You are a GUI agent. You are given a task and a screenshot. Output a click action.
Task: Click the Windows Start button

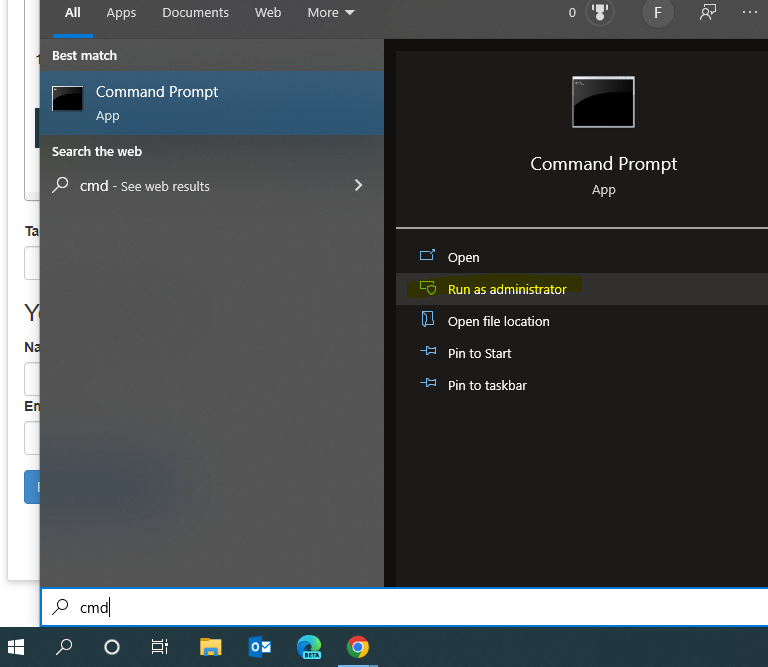click(x=17, y=647)
